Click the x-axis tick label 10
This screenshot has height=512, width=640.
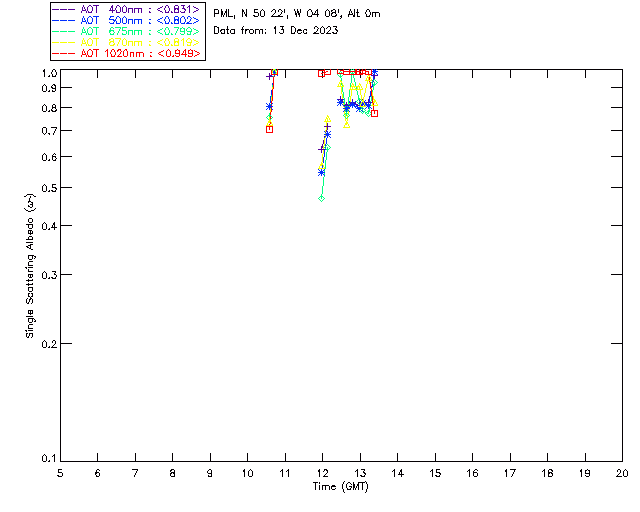(x=247, y=473)
